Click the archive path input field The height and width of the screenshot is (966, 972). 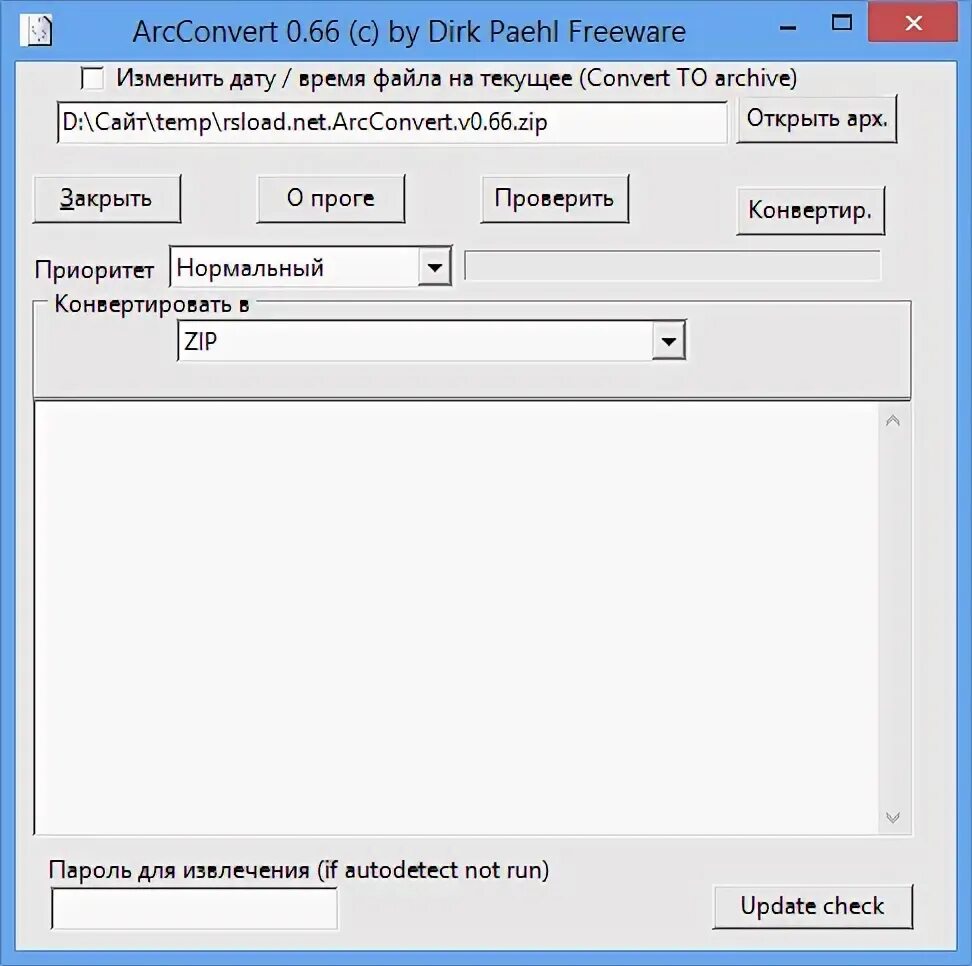pyautogui.click(x=392, y=122)
